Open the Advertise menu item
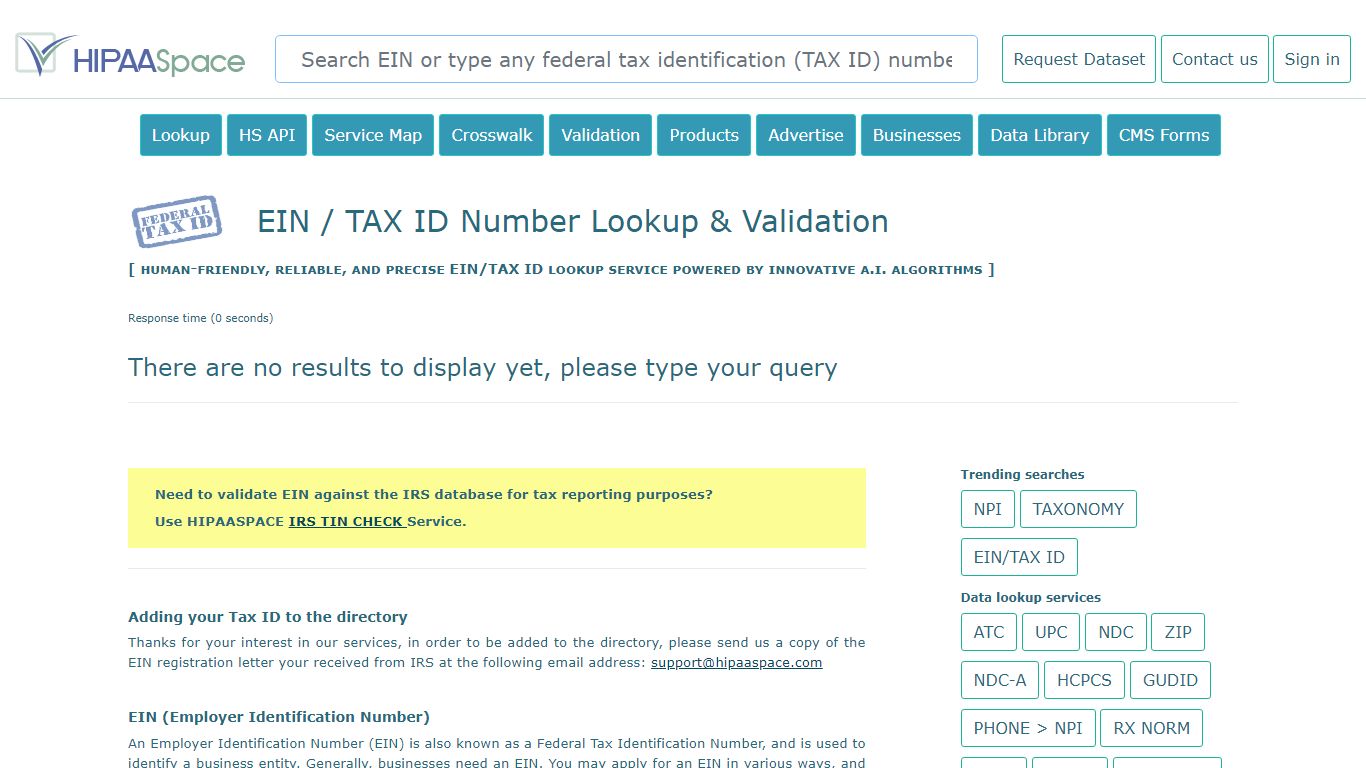Screen dimensions: 1366x768 (806, 135)
